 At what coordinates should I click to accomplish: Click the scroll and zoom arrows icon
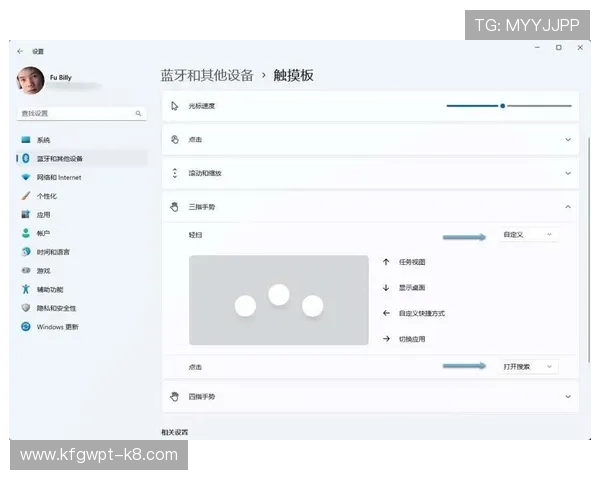point(175,173)
